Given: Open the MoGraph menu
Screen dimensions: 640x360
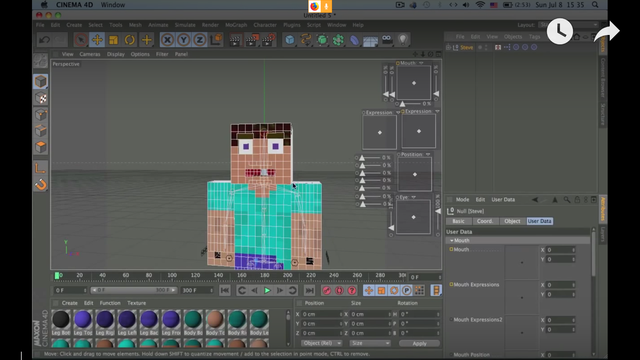Looking at the screenshot, I should 236,25.
